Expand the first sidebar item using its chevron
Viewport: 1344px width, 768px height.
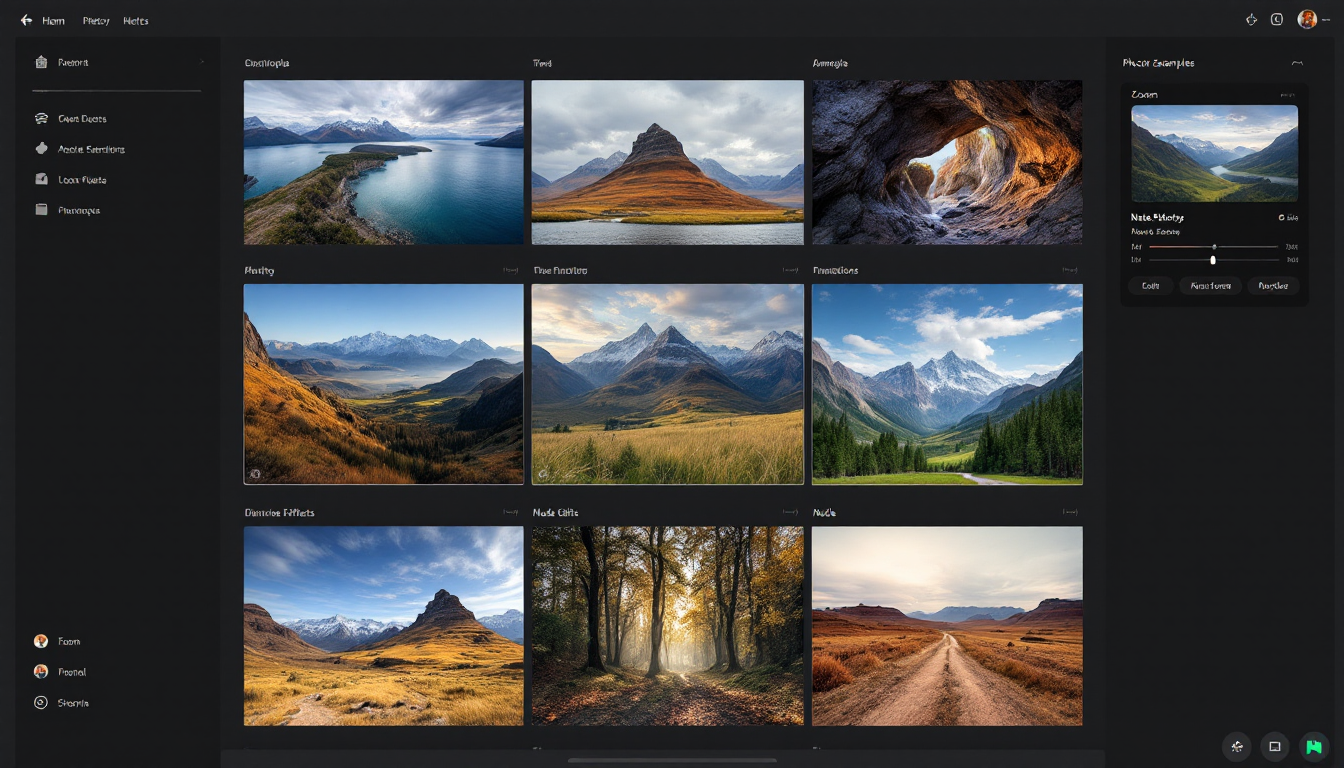202,62
